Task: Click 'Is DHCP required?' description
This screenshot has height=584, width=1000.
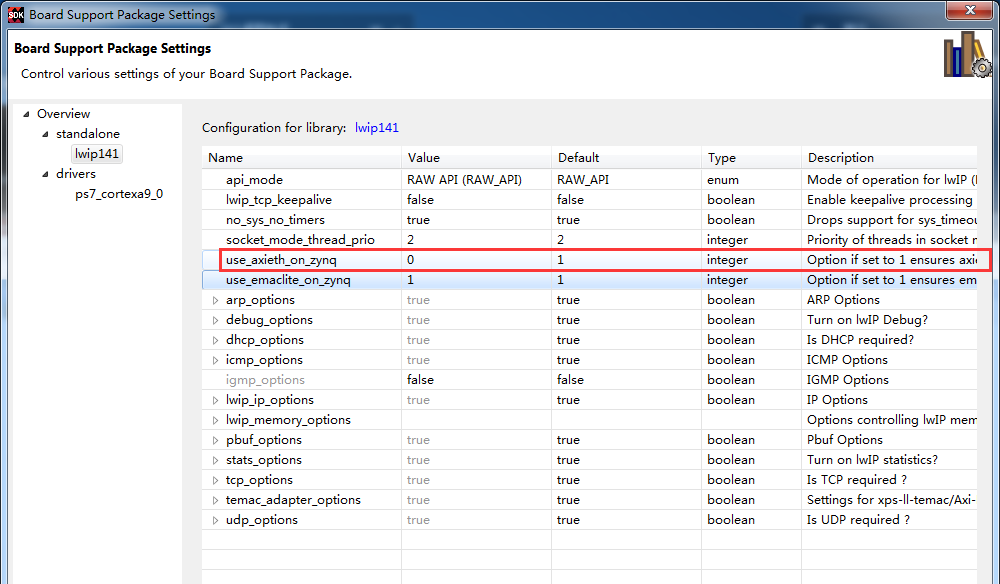Action: pyautogui.click(x=860, y=340)
